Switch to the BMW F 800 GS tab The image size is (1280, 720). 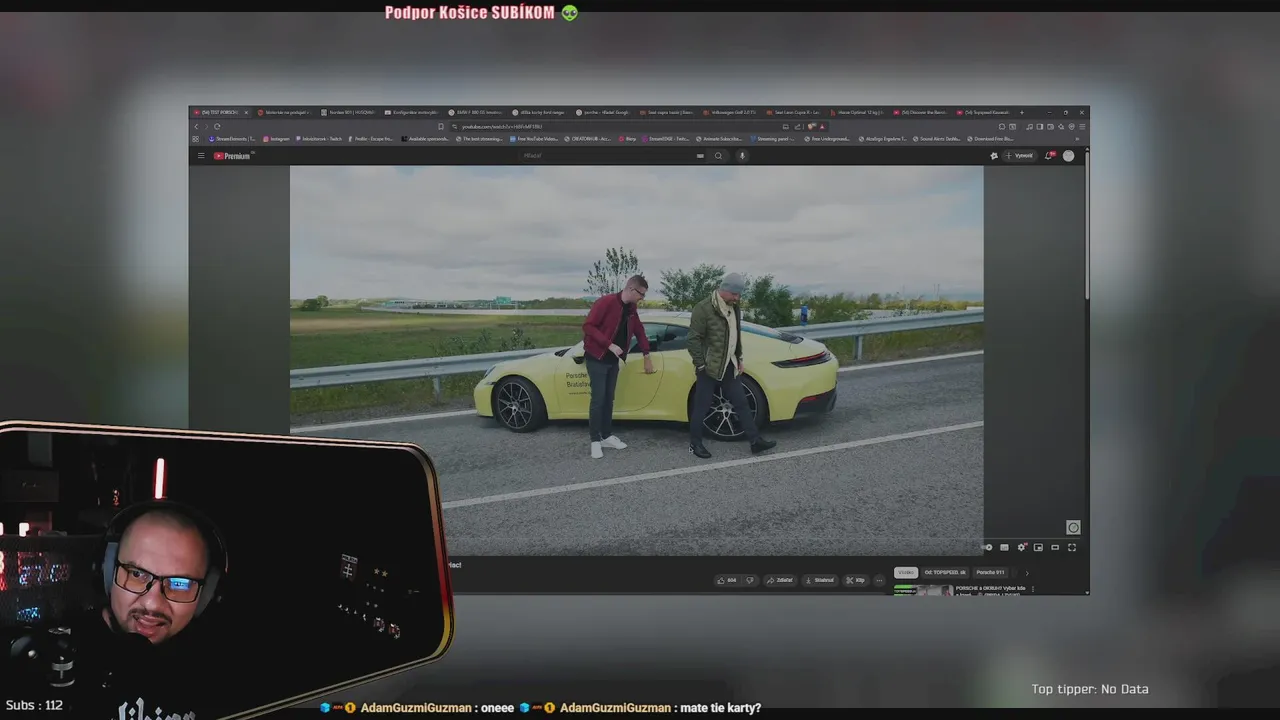pyautogui.click(x=475, y=113)
